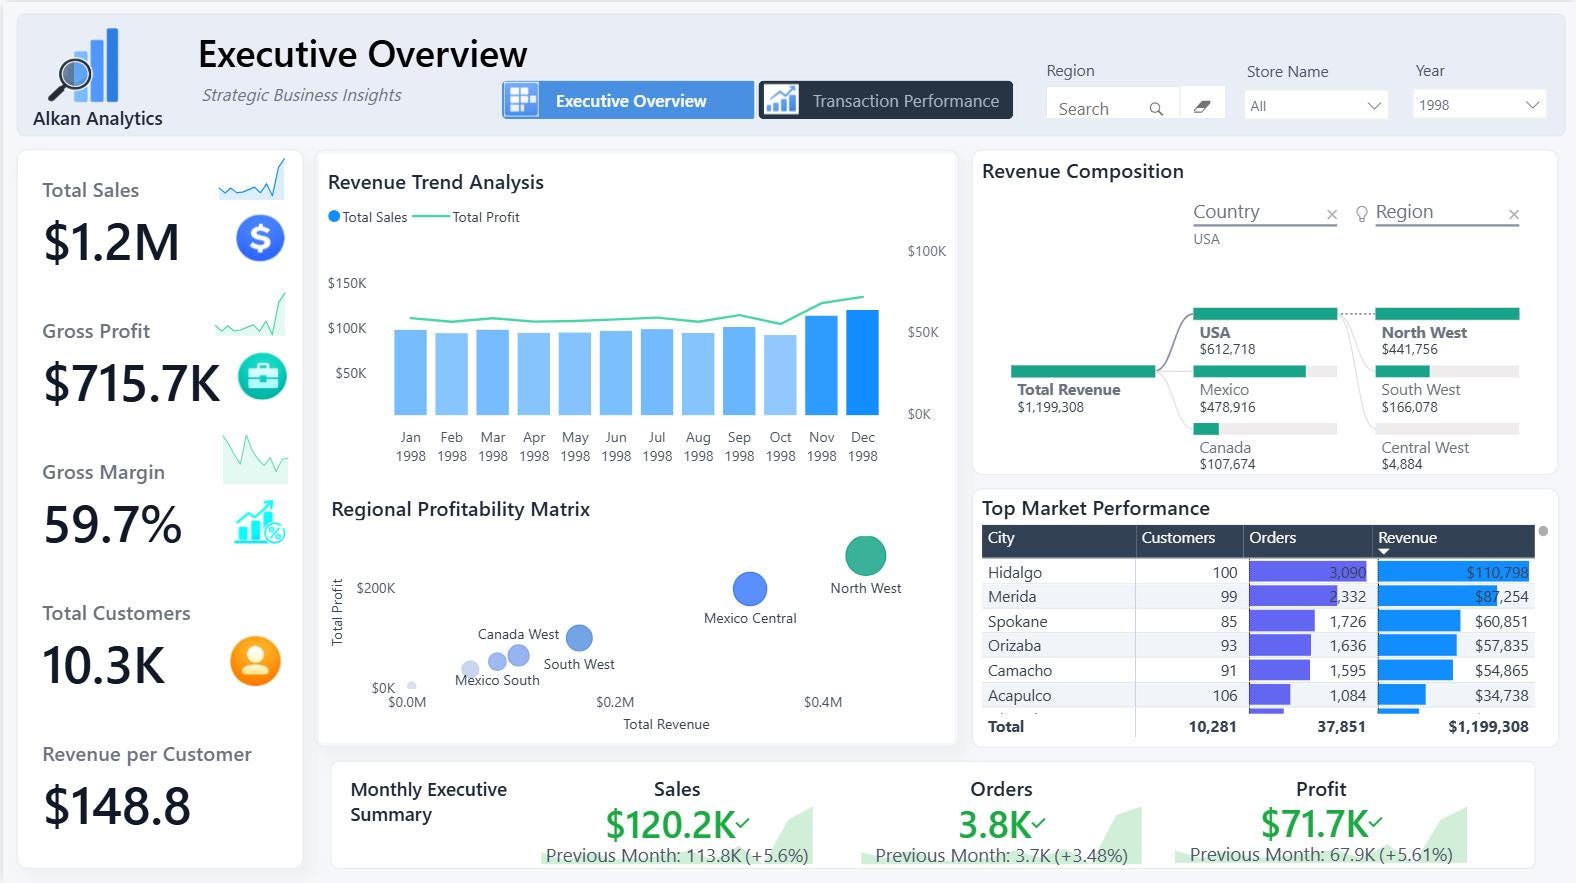This screenshot has height=883, width=1576.
Task: Sort table by Customers column header
Action: pos(1189,539)
